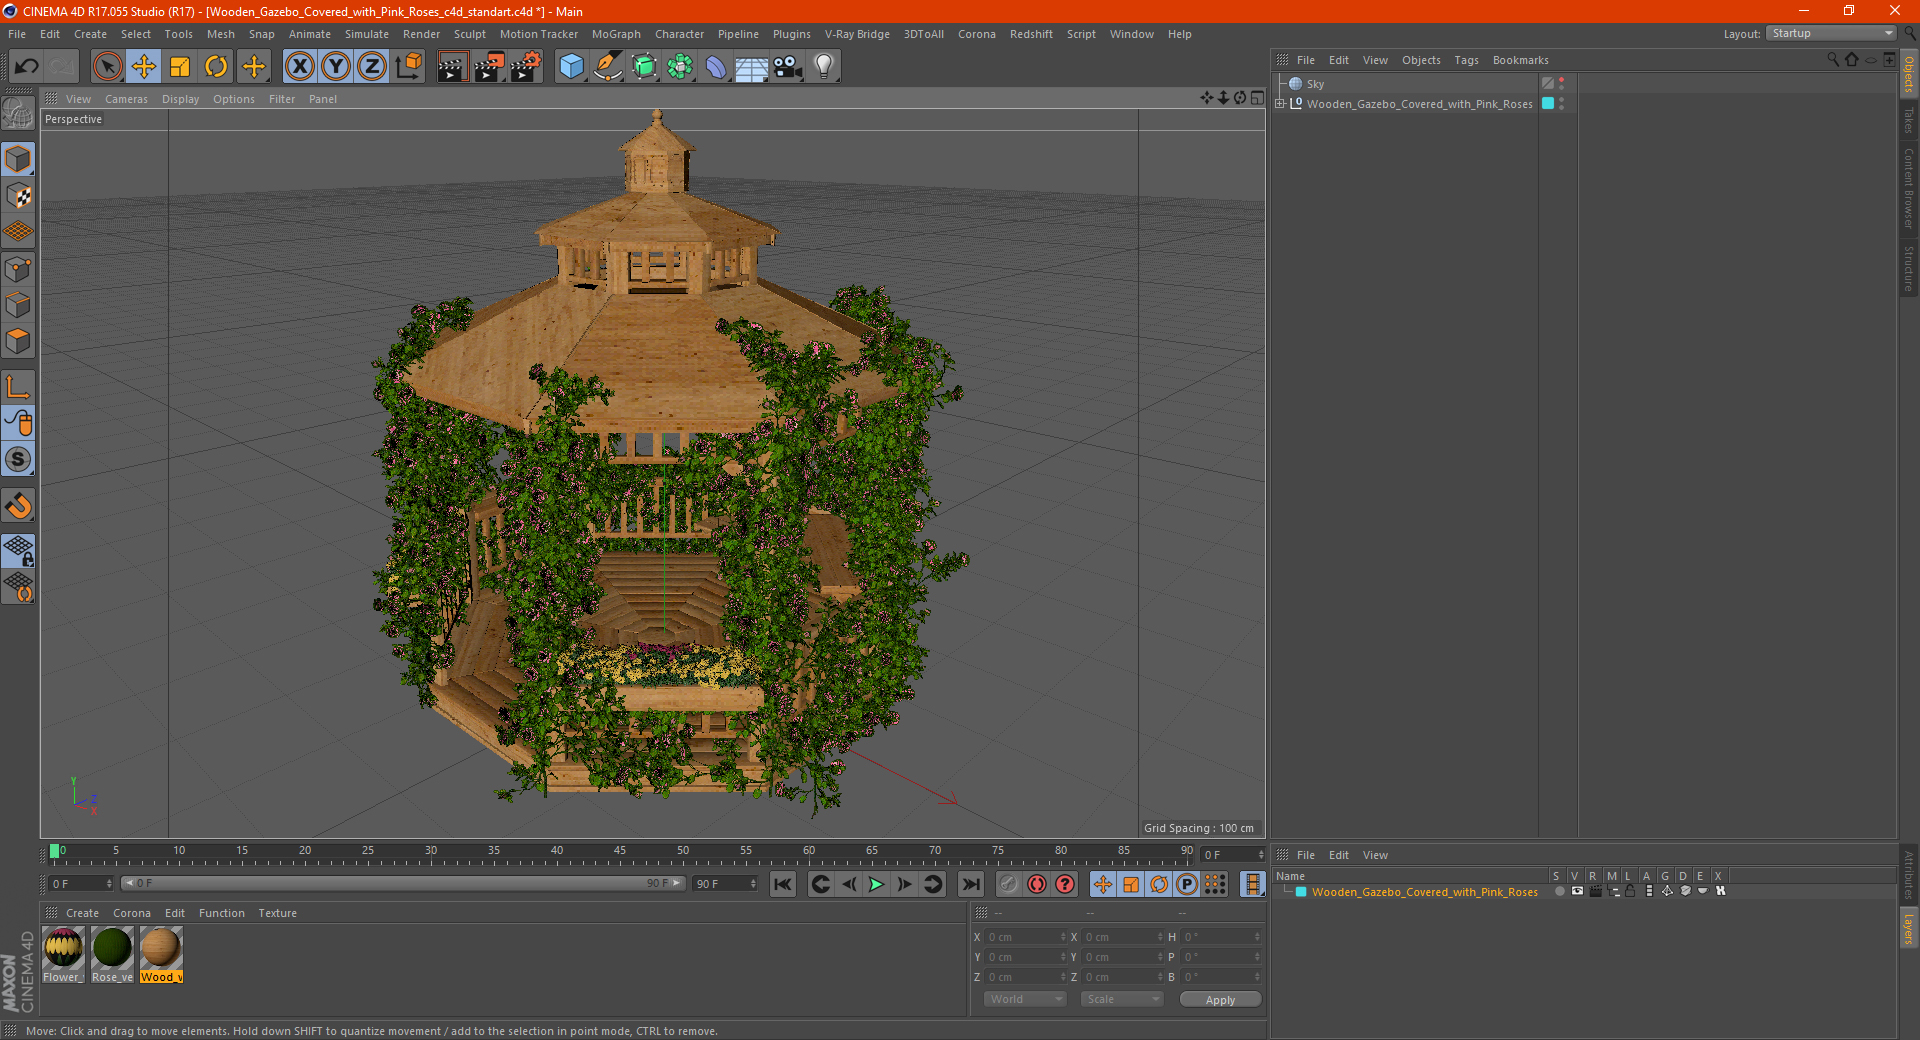
Task: Open the MoGraph menu
Action: pyautogui.click(x=616, y=34)
